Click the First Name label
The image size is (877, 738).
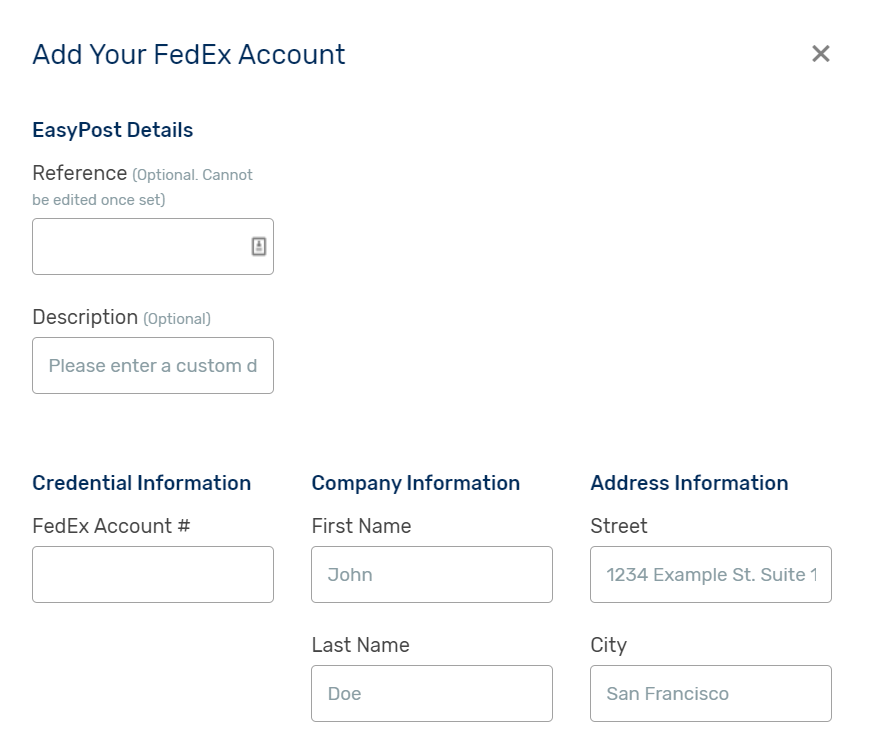(361, 526)
